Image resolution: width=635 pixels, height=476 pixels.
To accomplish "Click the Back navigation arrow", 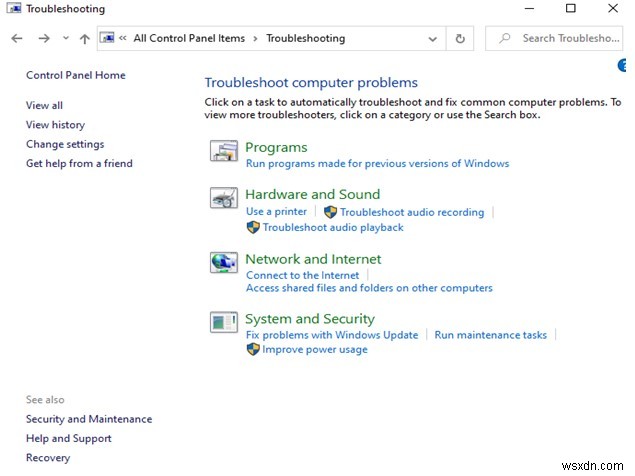I will click(17, 38).
